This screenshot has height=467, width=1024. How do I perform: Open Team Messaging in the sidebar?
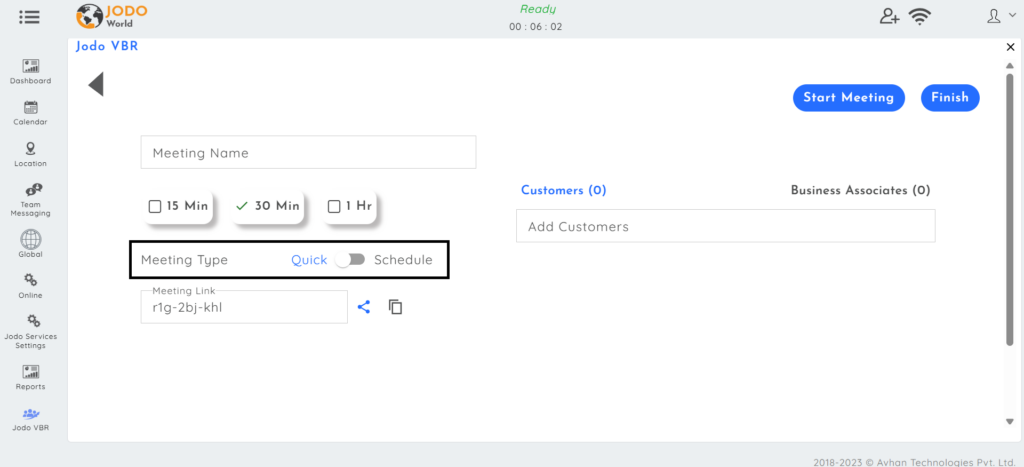pyautogui.click(x=33, y=190)
